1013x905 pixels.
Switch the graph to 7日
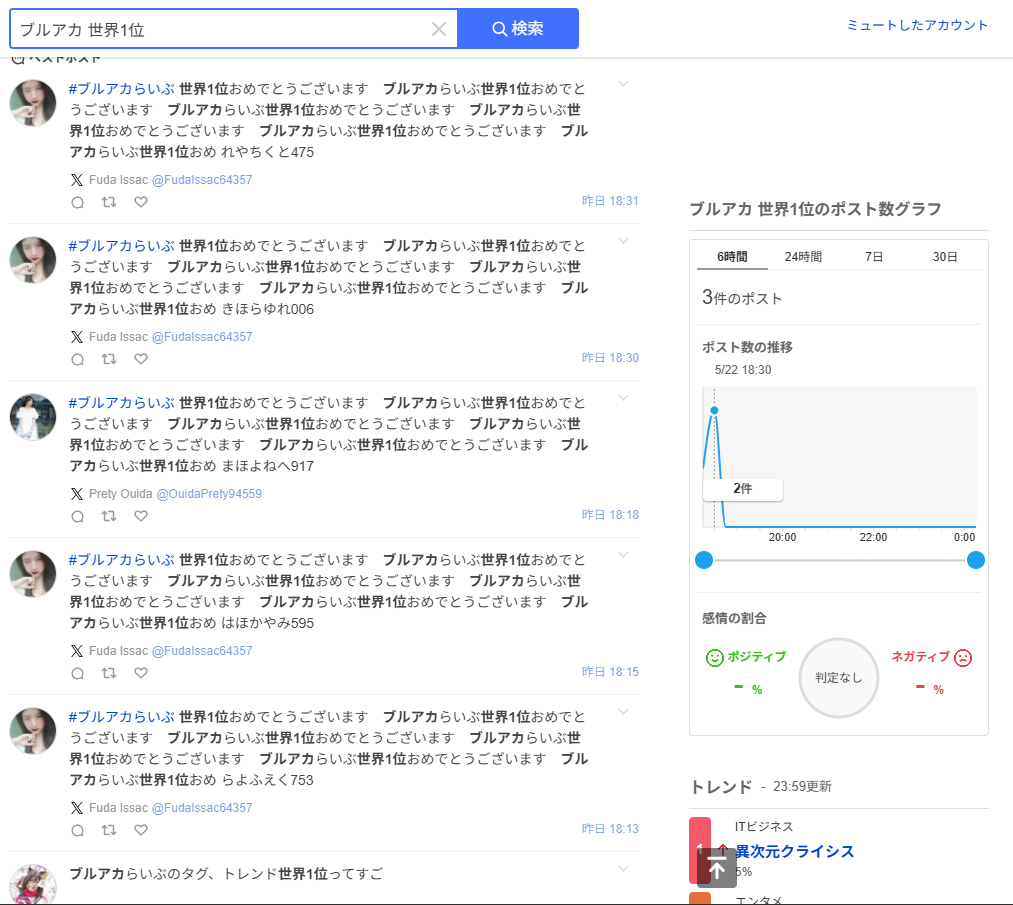874,257
